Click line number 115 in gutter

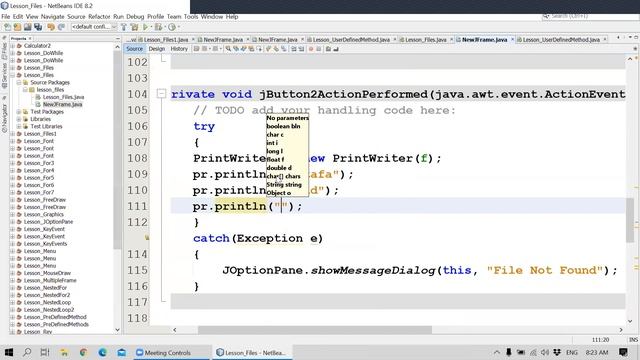[x=137, y=271]
